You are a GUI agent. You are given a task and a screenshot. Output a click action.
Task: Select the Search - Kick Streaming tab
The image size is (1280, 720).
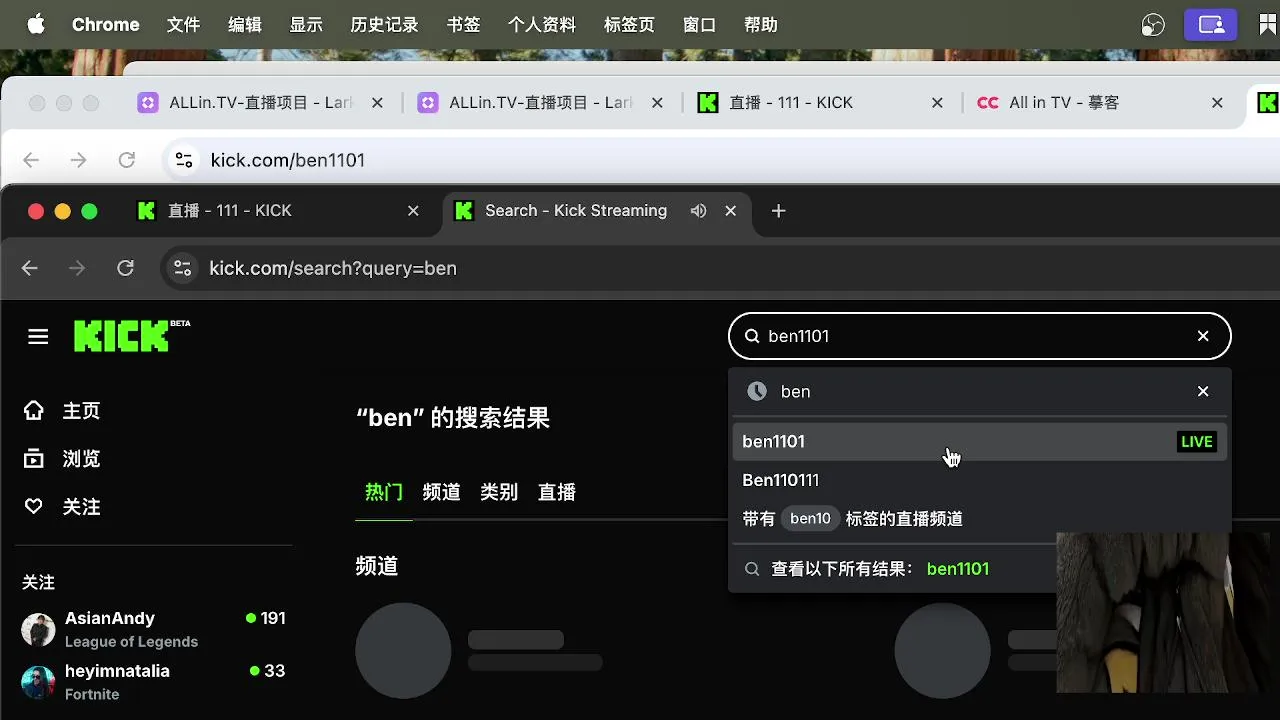tap(595, 211)
